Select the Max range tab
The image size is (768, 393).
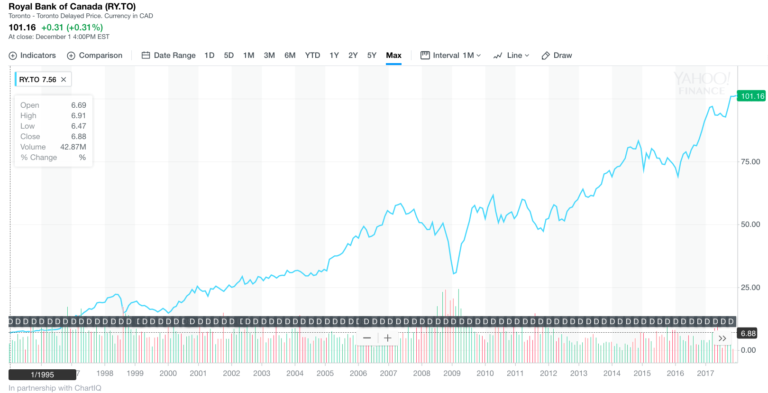point(393,55)
